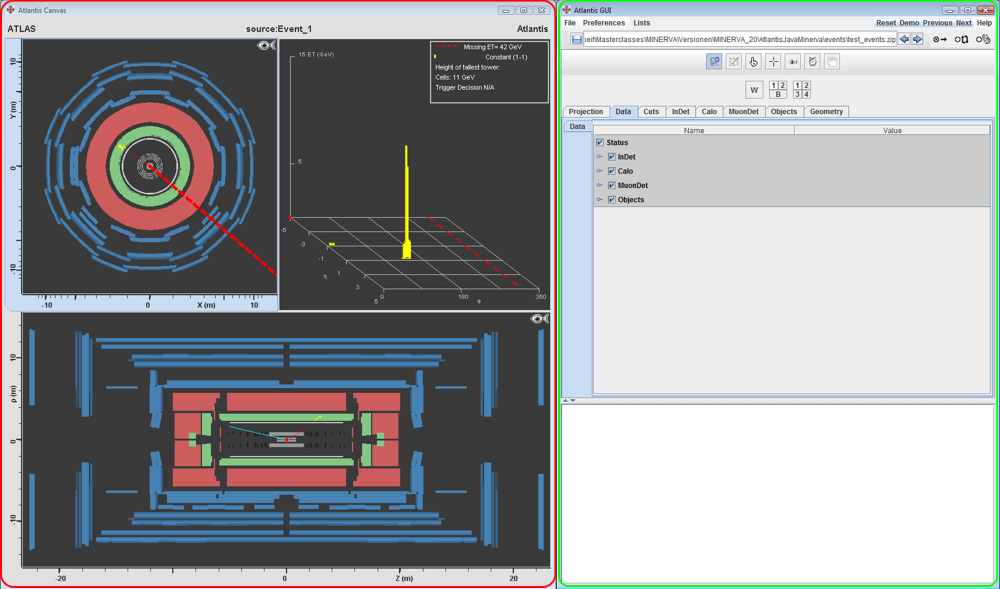This screenshot has height=589, width=1000.
Task: Open the Preferences menu
Action: tap(604, 23)
